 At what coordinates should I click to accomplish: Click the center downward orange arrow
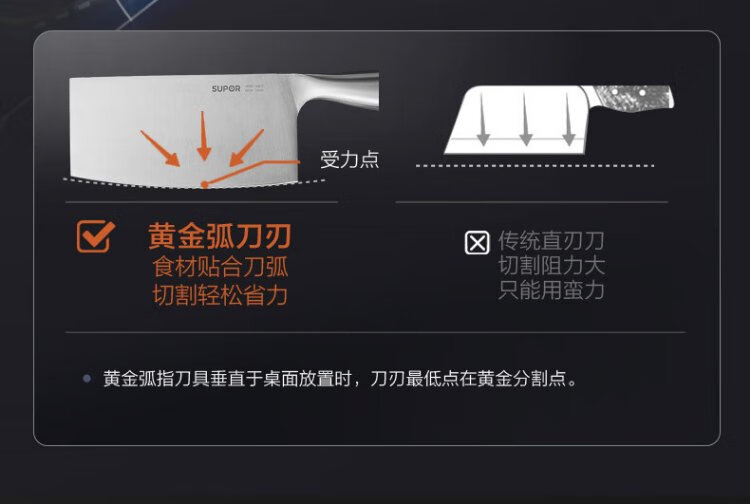(204, 136)
